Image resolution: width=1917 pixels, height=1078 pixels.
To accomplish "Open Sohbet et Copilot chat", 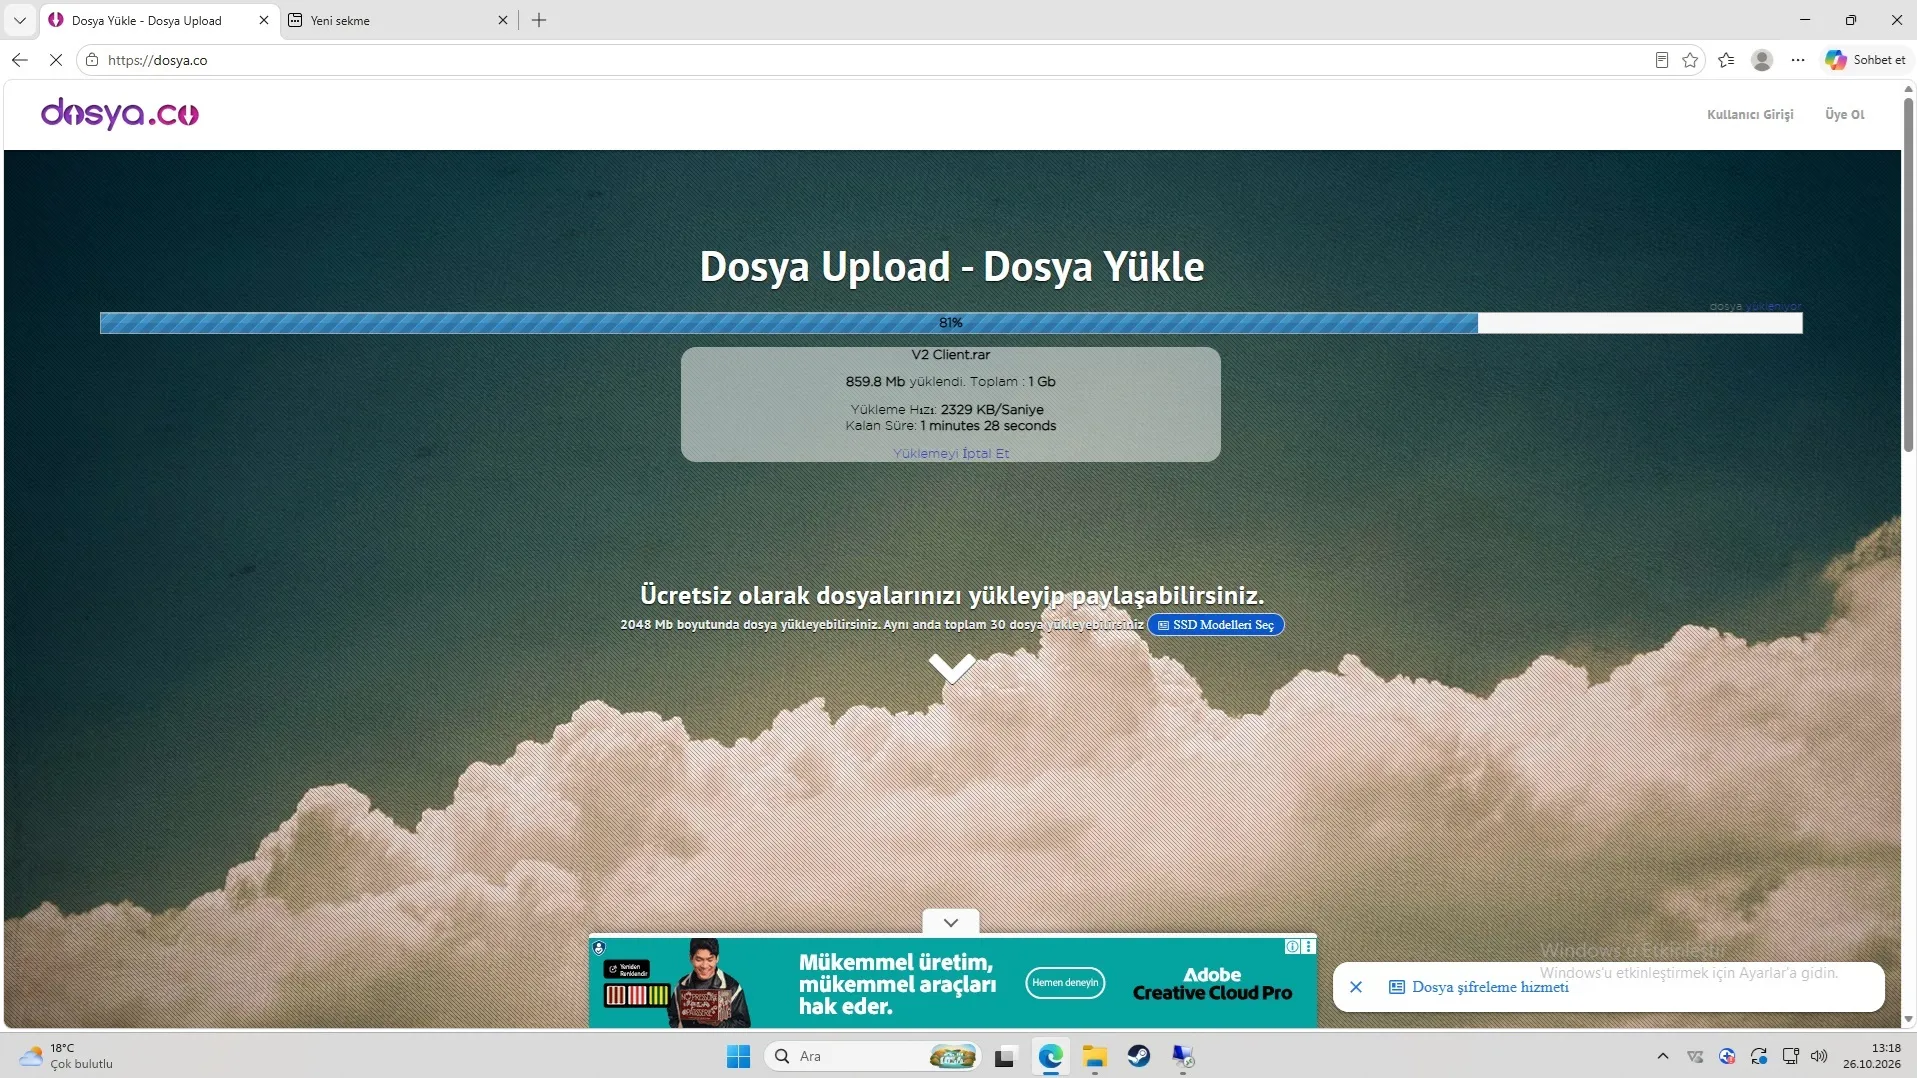I will tap(1865, 60).
